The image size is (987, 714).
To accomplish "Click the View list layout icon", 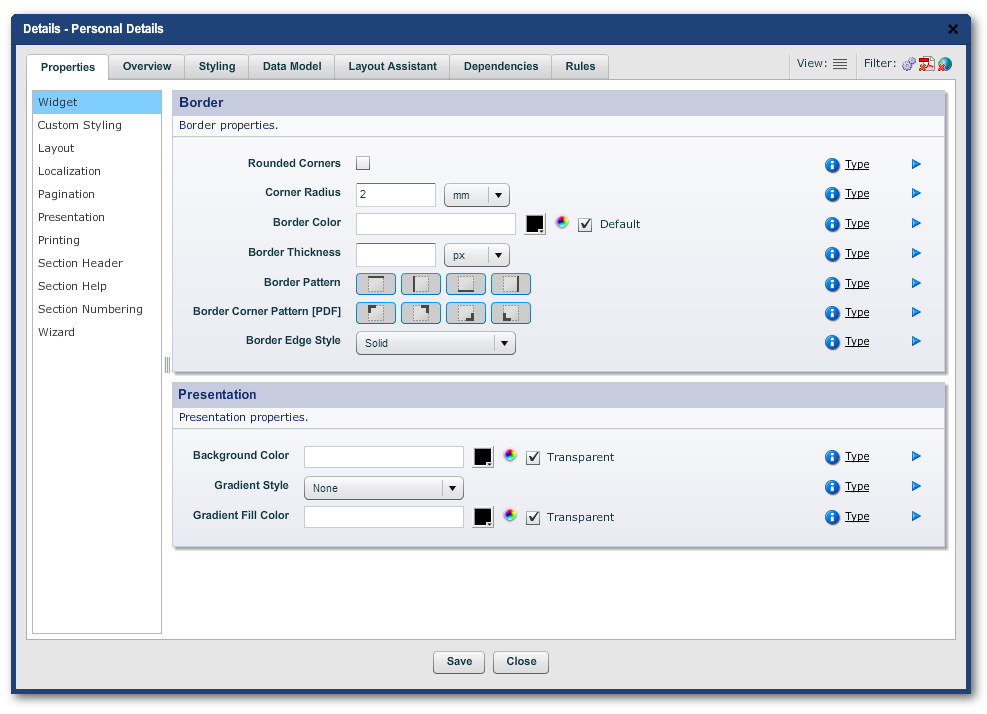I will (840, 64).
